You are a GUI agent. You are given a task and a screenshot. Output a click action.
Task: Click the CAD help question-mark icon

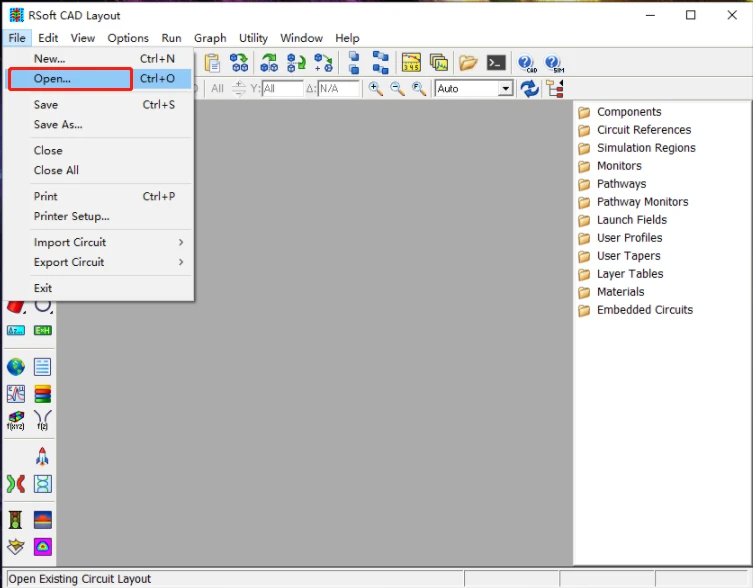[526, 63]
